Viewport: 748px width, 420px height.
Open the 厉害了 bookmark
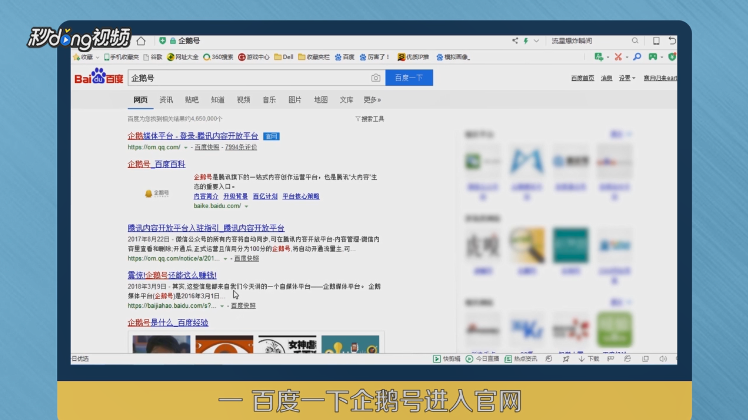pyautogui.click(x=374, y=57)
